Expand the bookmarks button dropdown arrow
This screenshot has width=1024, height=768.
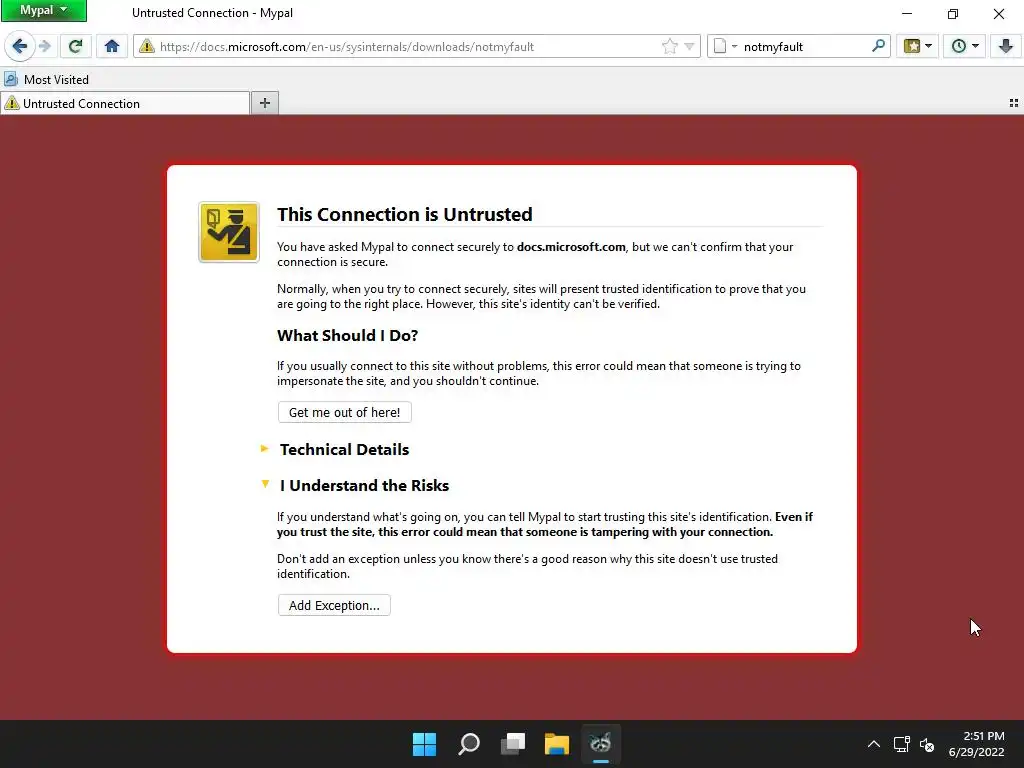point(929,46)
